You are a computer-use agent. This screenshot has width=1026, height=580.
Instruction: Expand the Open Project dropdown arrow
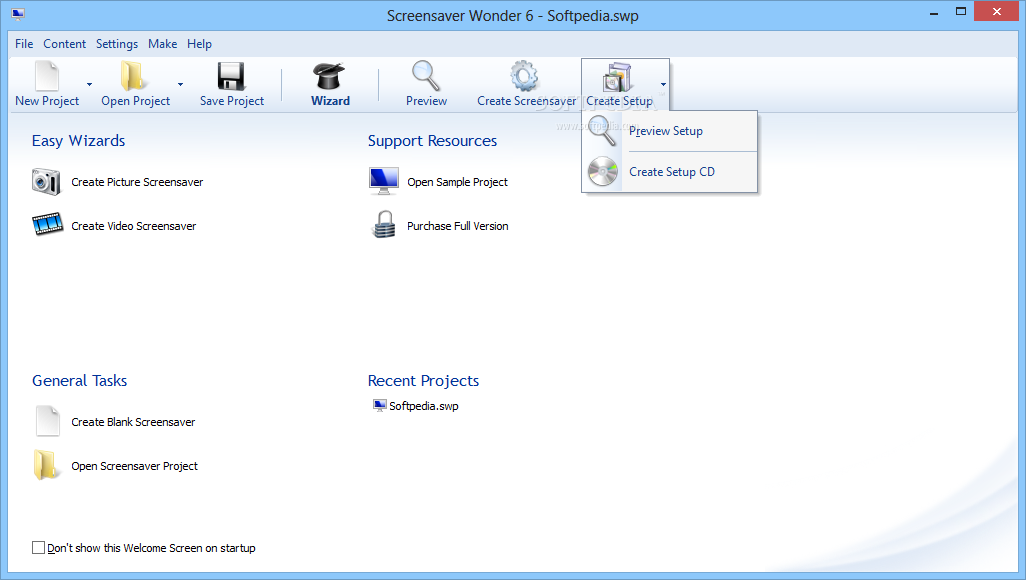181,84
